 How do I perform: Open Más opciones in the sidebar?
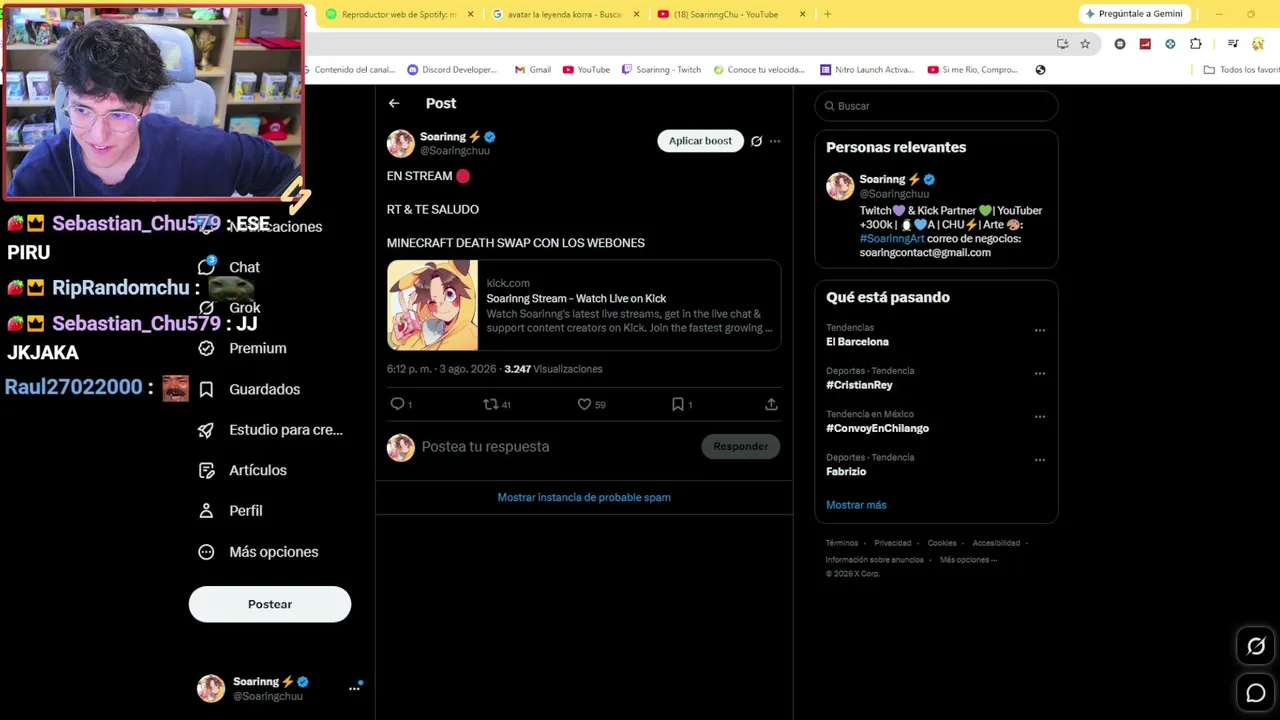click(x=259, y=552)
